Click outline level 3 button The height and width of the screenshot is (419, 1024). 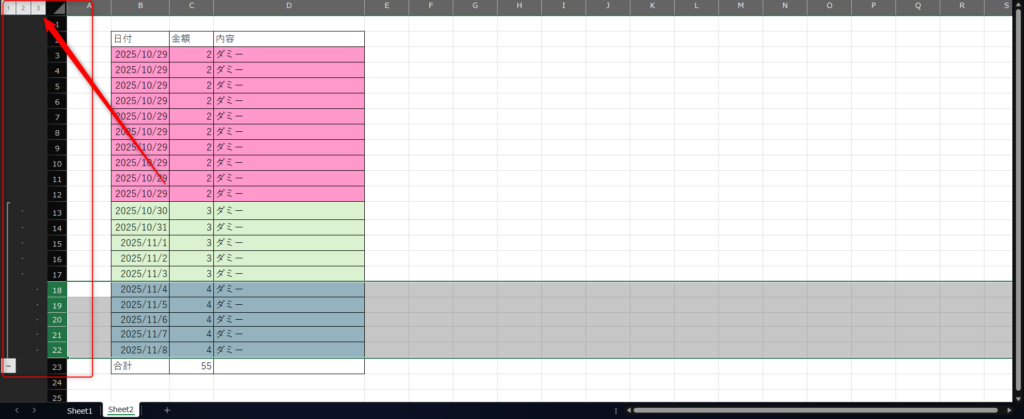(x=38, y=8)
